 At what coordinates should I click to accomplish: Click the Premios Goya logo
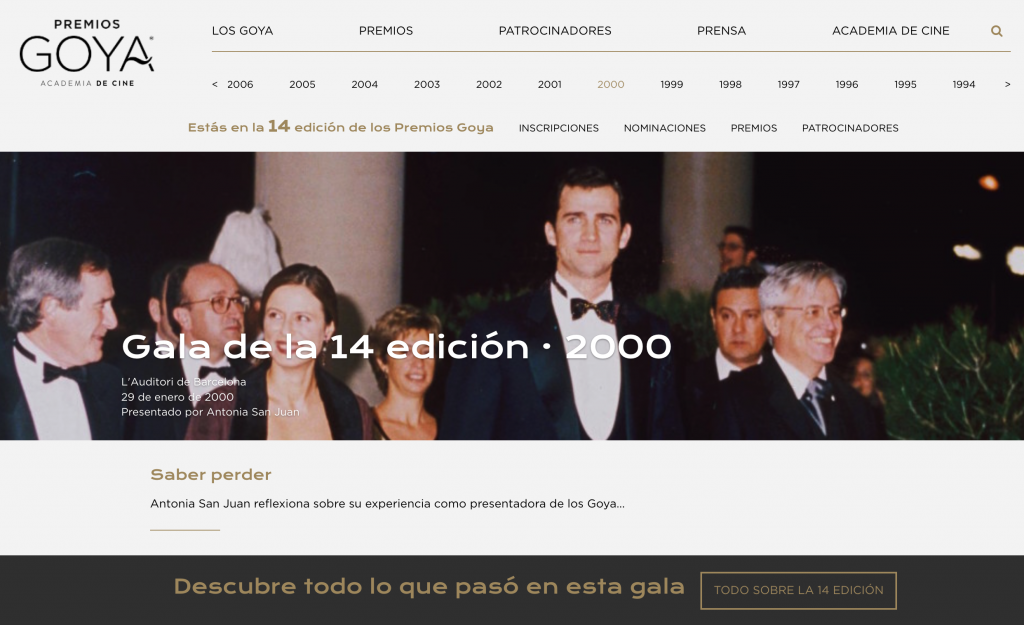(x=87, y=52)
